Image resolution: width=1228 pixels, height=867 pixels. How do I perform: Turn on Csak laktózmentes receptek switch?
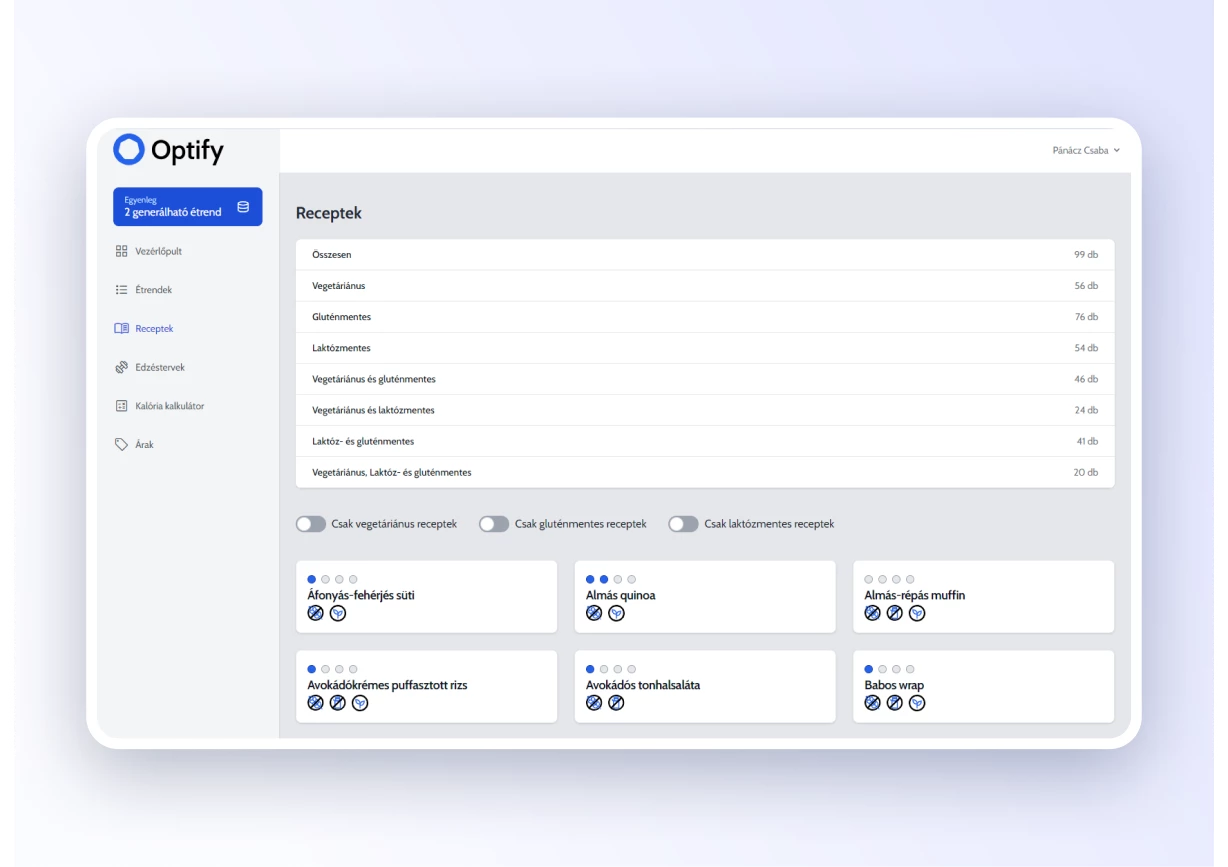683,524
